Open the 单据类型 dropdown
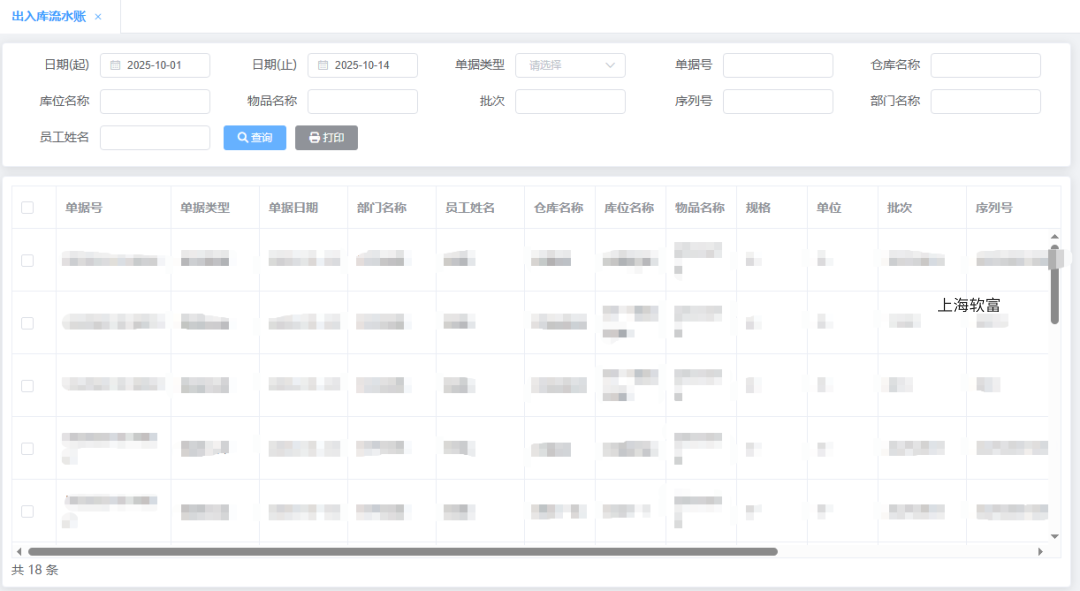 pyautogui.click(x=570, y=66)
